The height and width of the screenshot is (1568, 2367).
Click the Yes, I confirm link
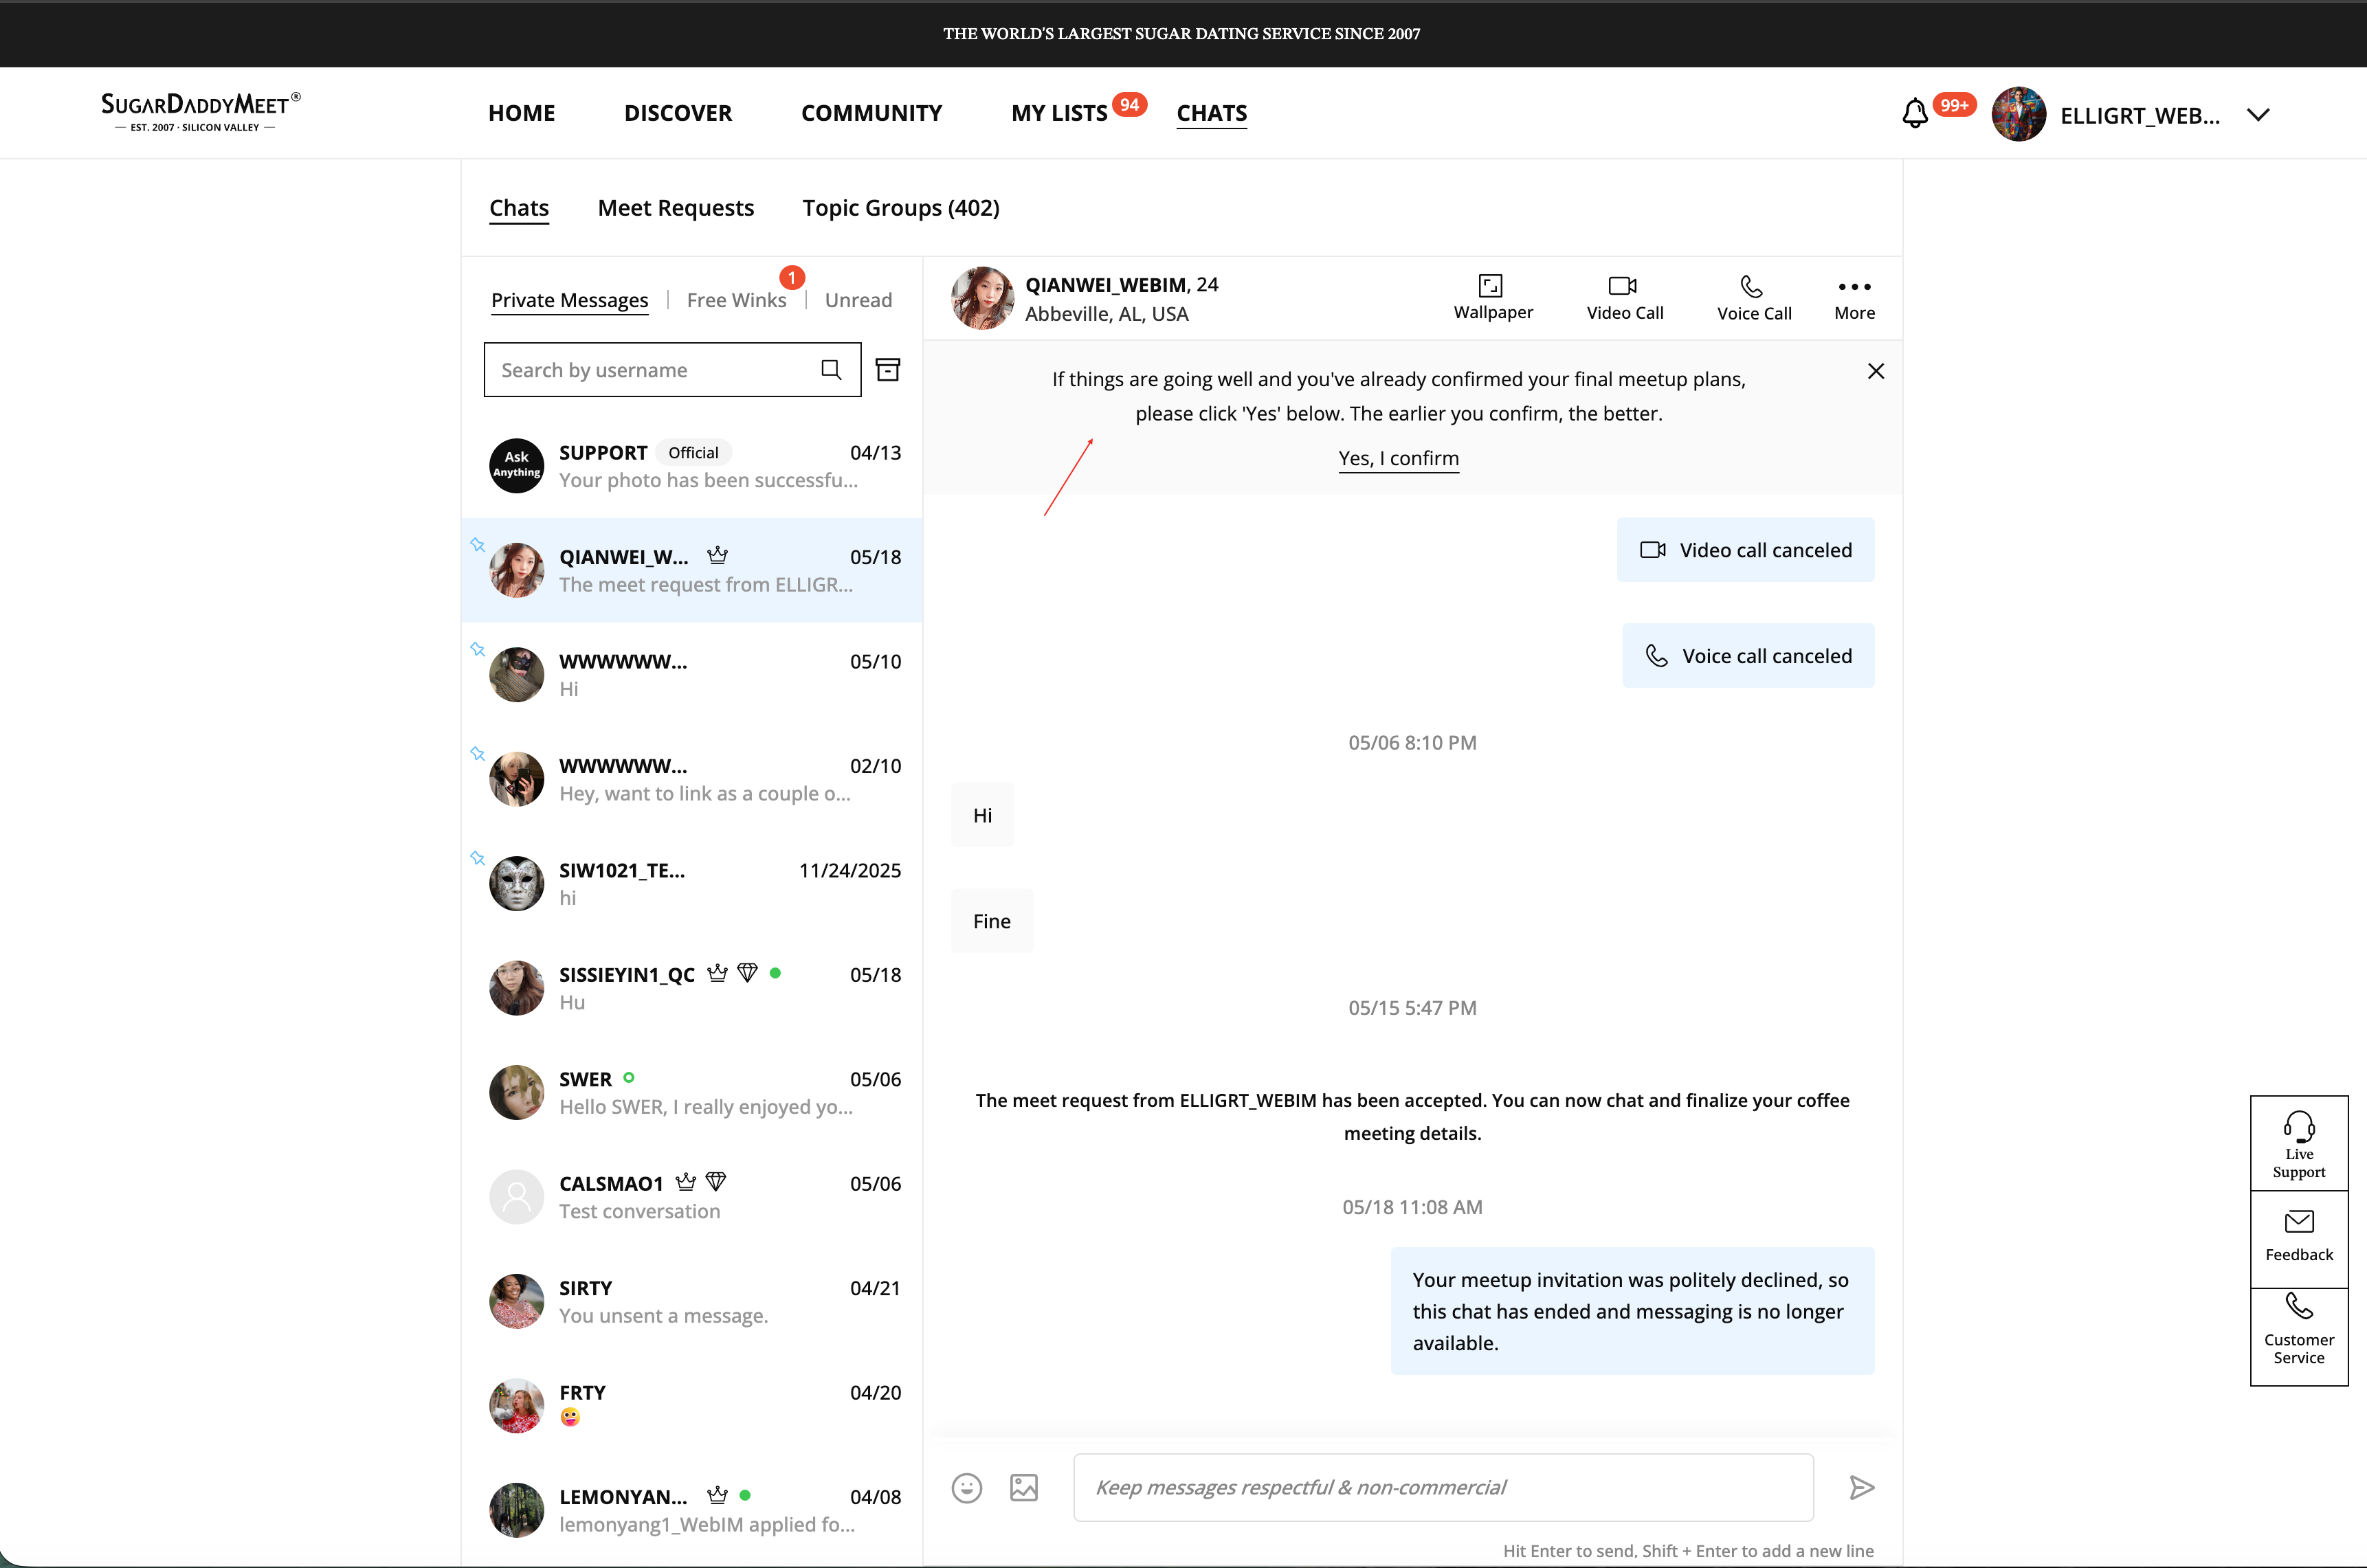(1399, 459)
